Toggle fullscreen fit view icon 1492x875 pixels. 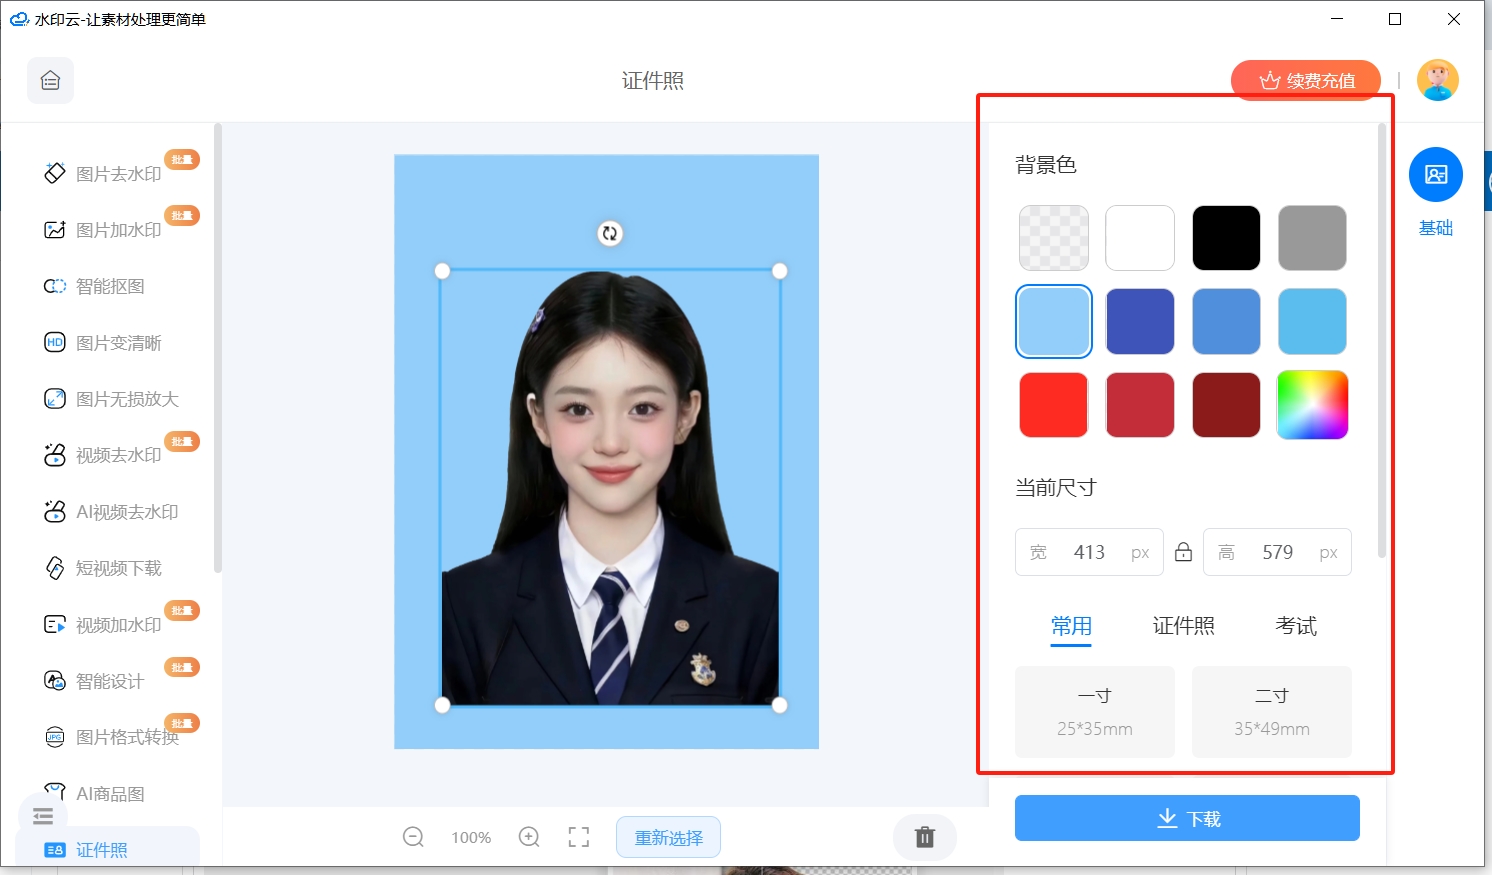point(579,837)
